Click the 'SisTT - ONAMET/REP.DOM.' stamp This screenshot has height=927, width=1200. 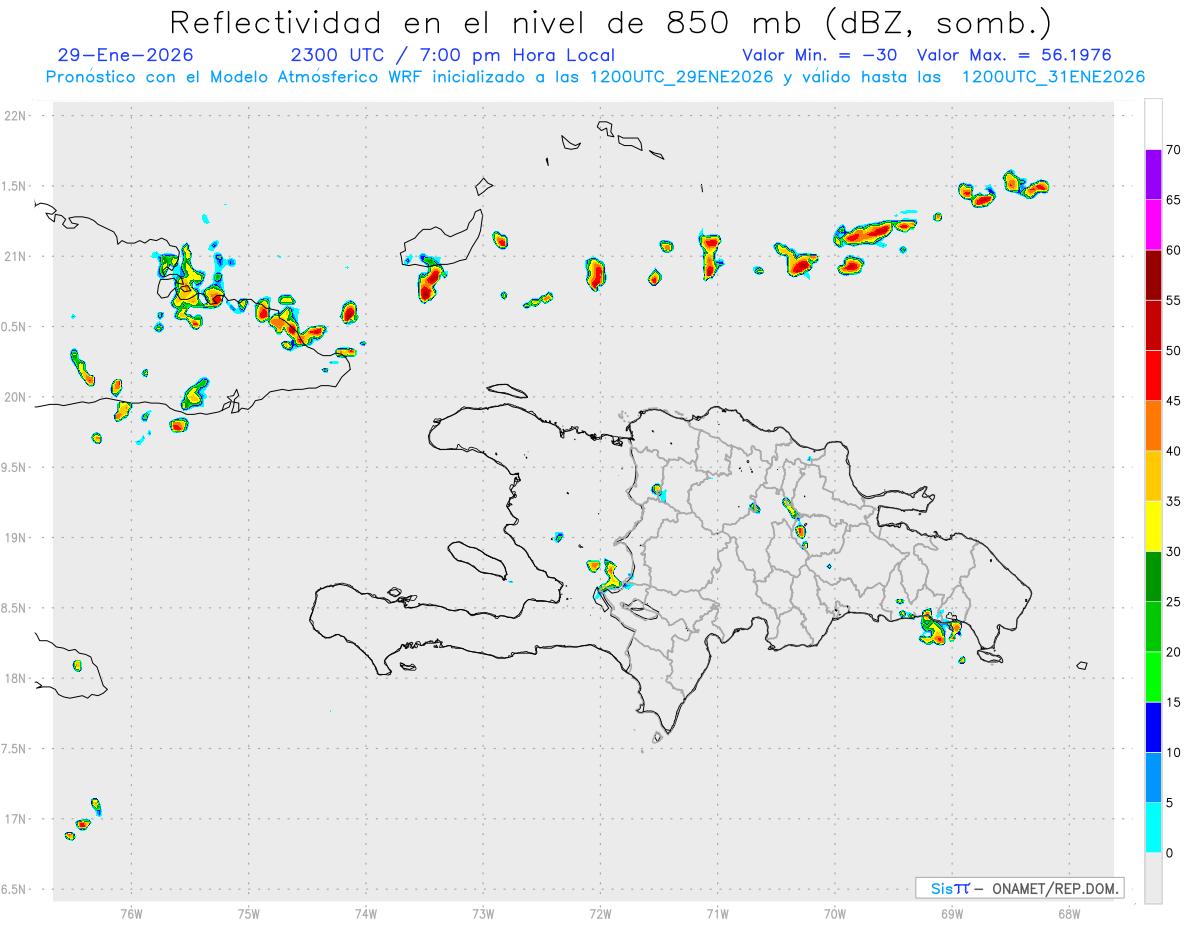[1019, 888]
